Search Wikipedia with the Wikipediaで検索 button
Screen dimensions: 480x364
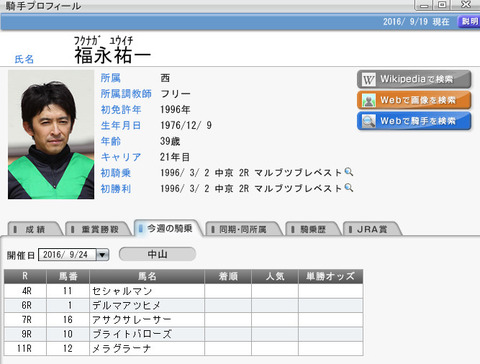click(414, 79)
